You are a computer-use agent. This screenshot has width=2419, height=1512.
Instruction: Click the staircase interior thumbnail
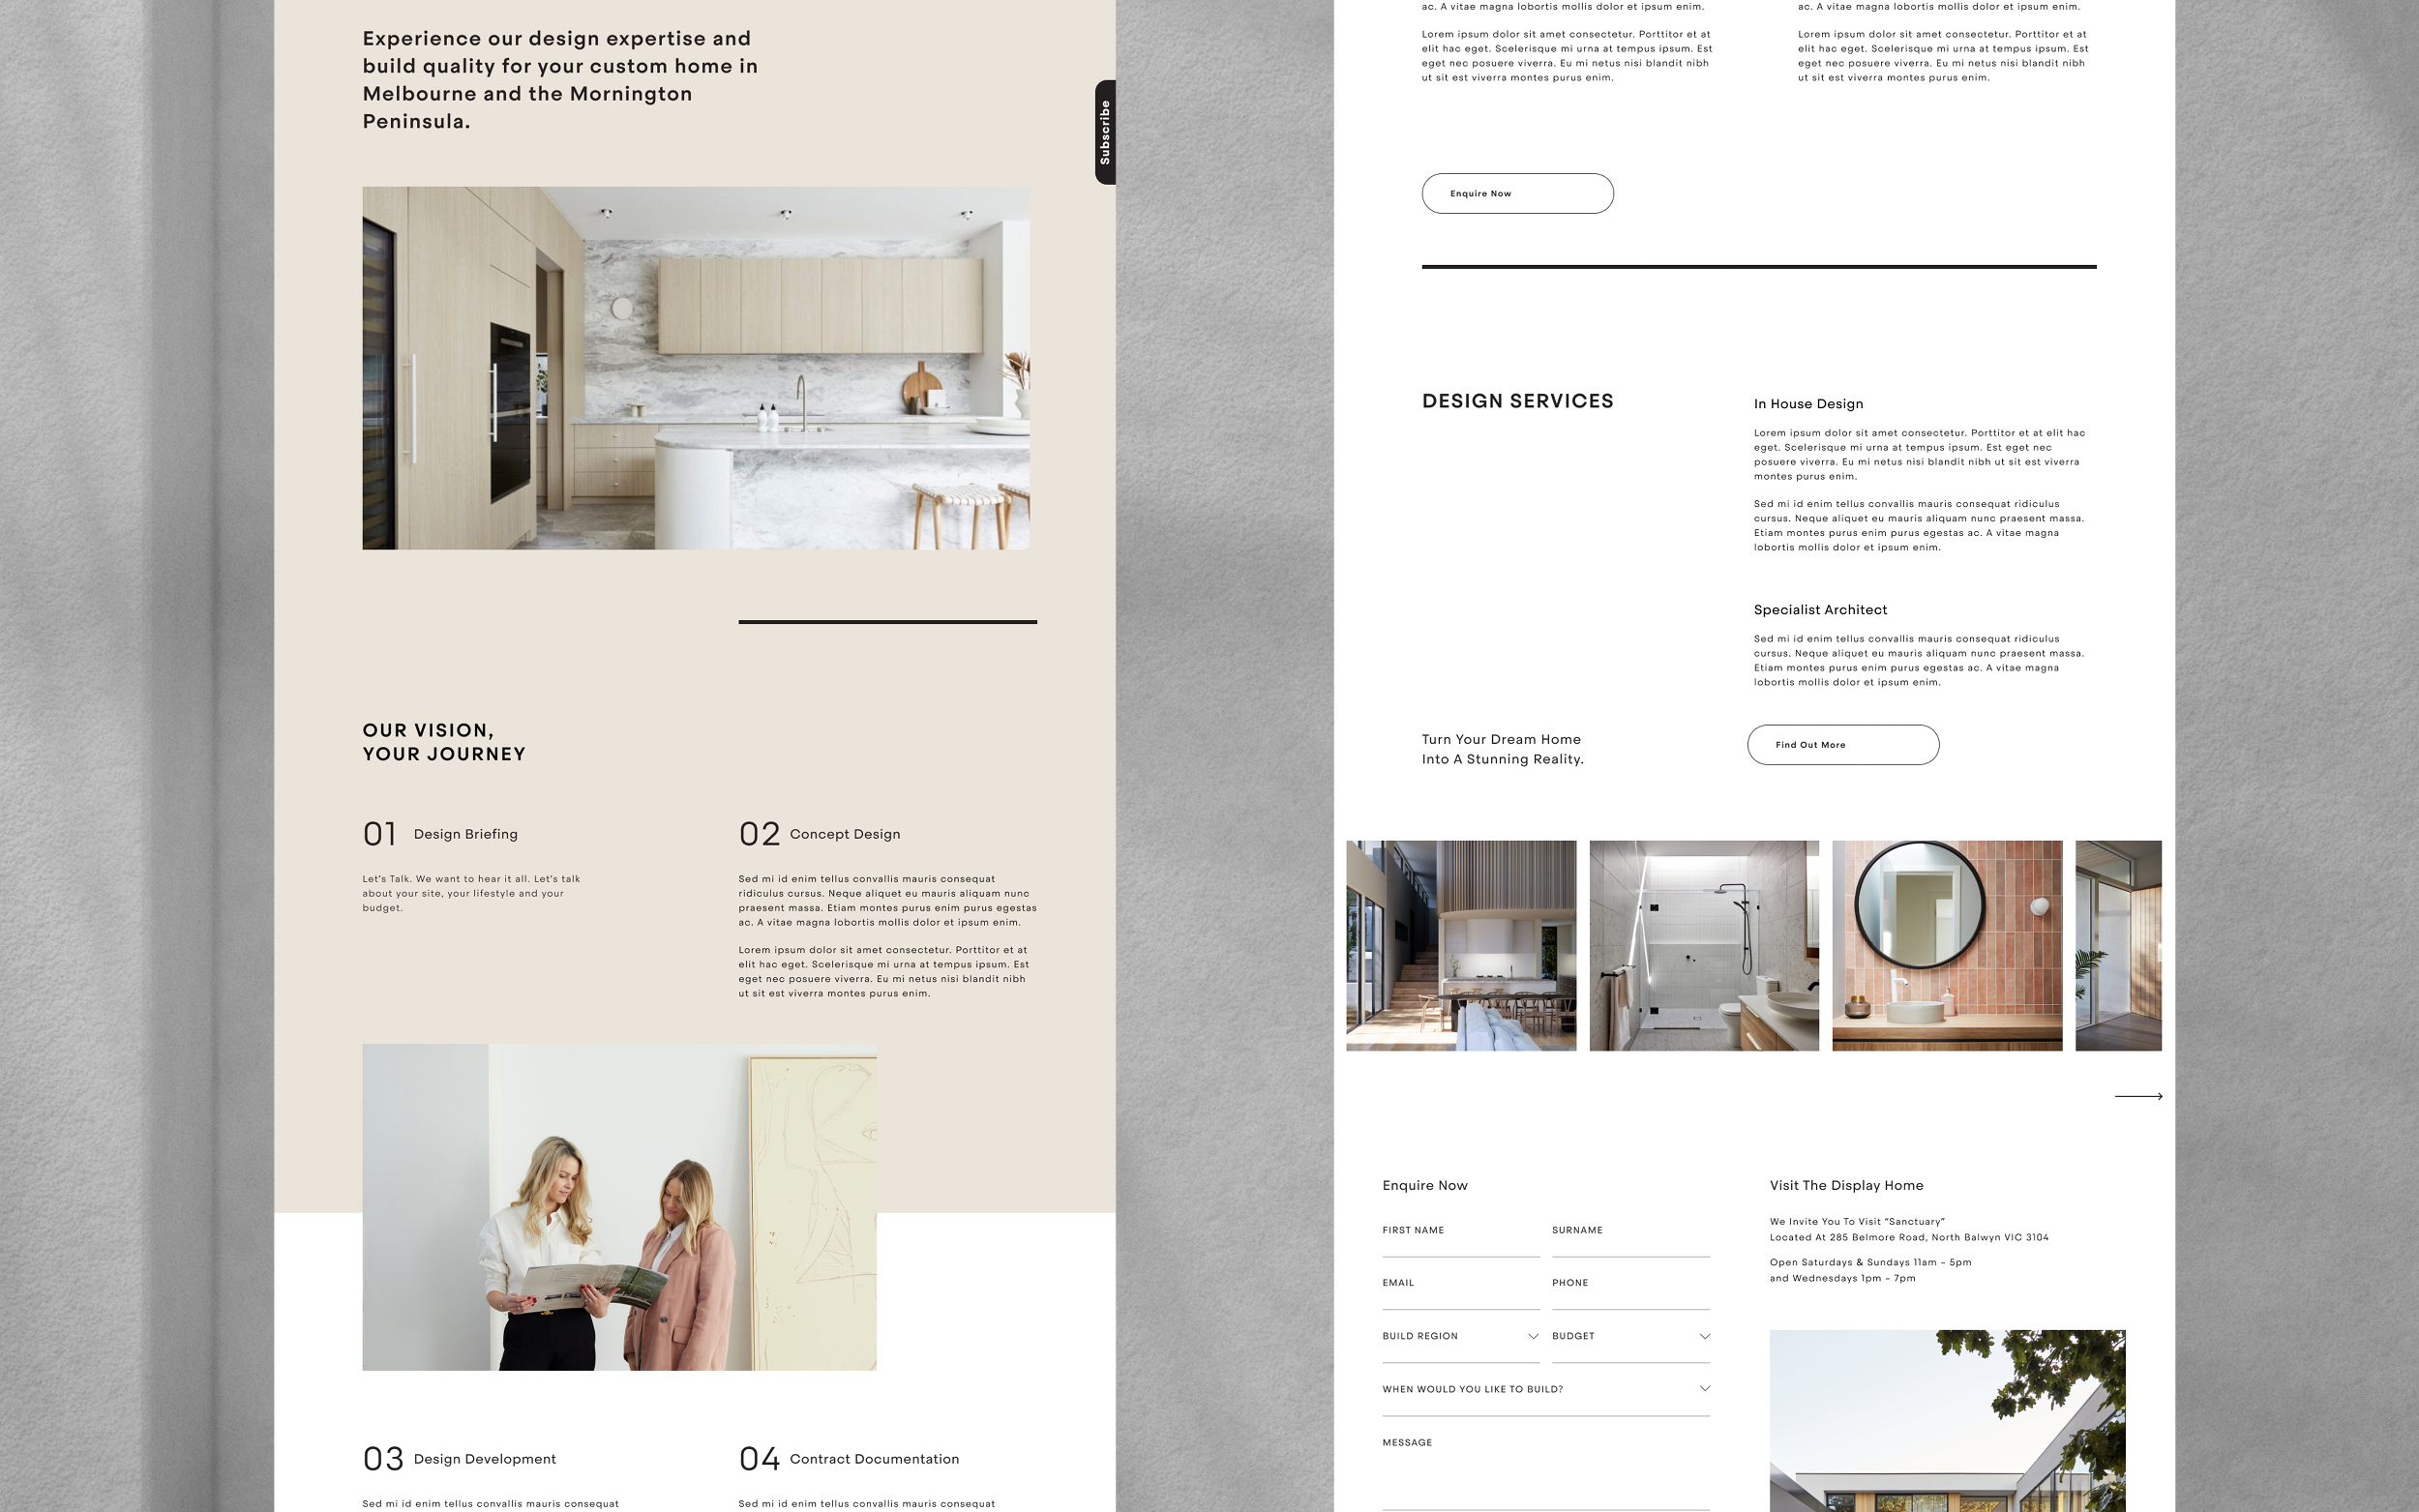point(1461,944)
